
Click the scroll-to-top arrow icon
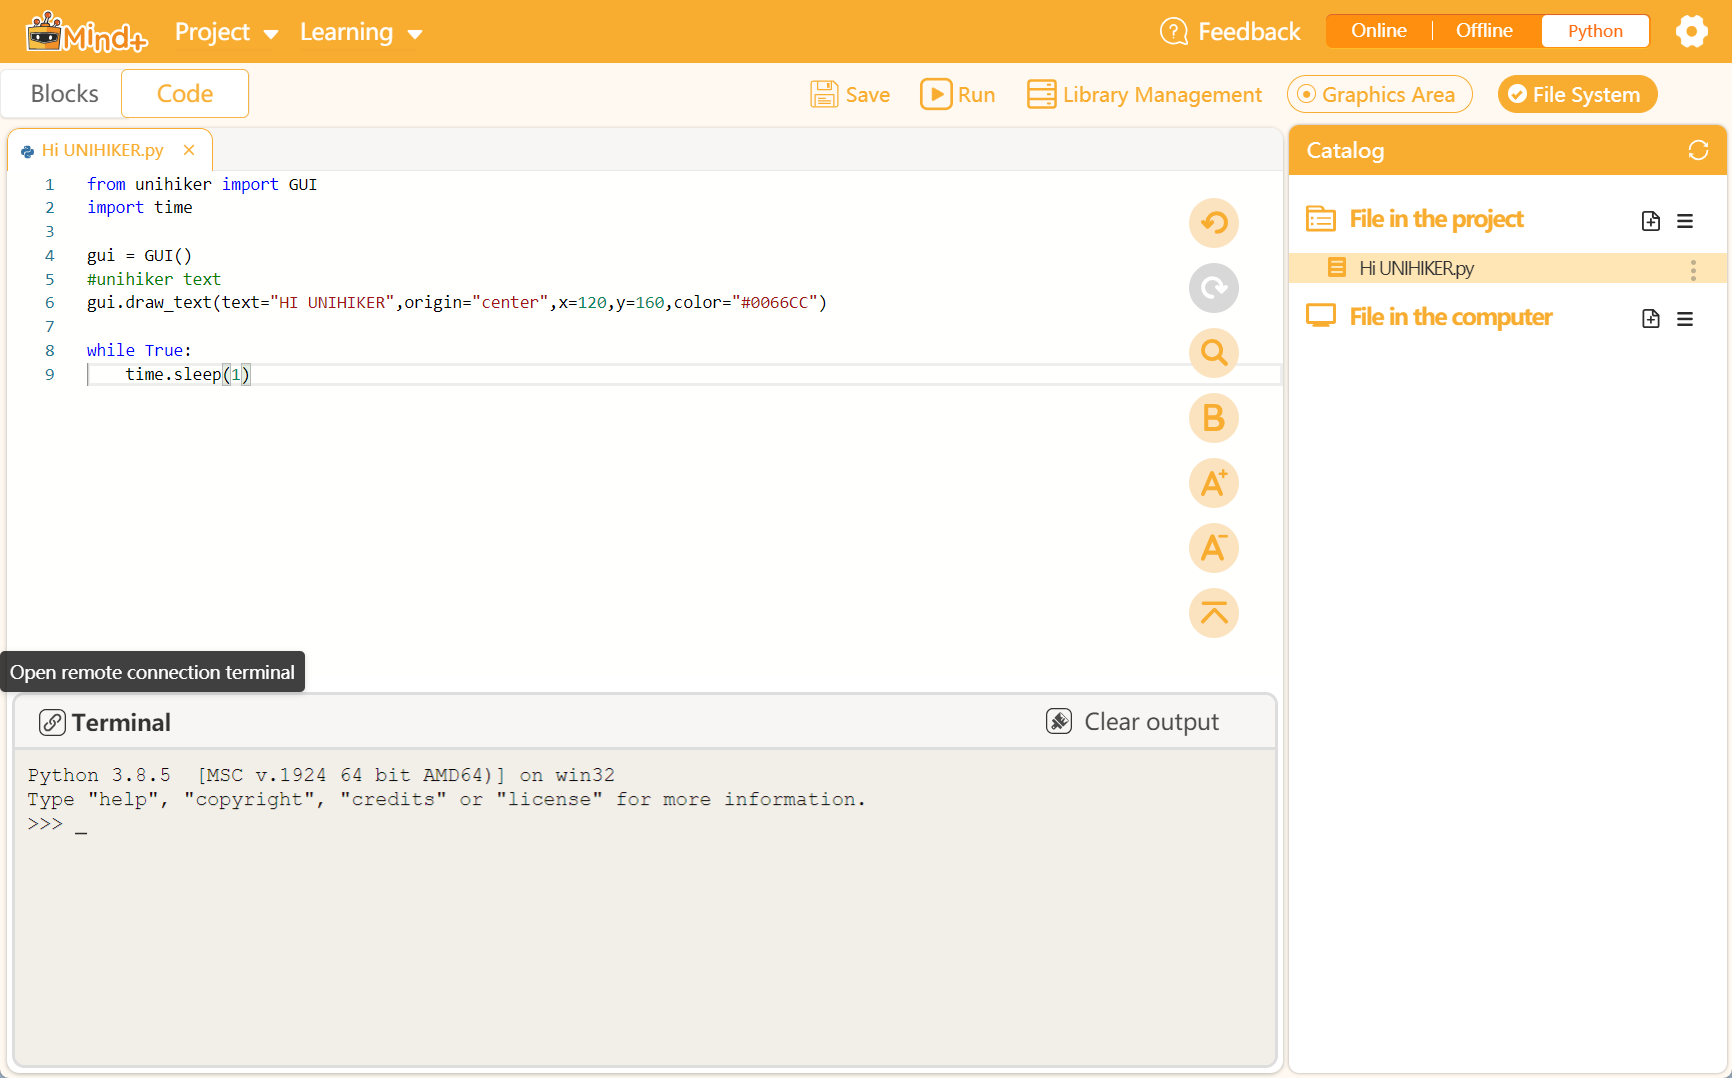coord(1213,613)
